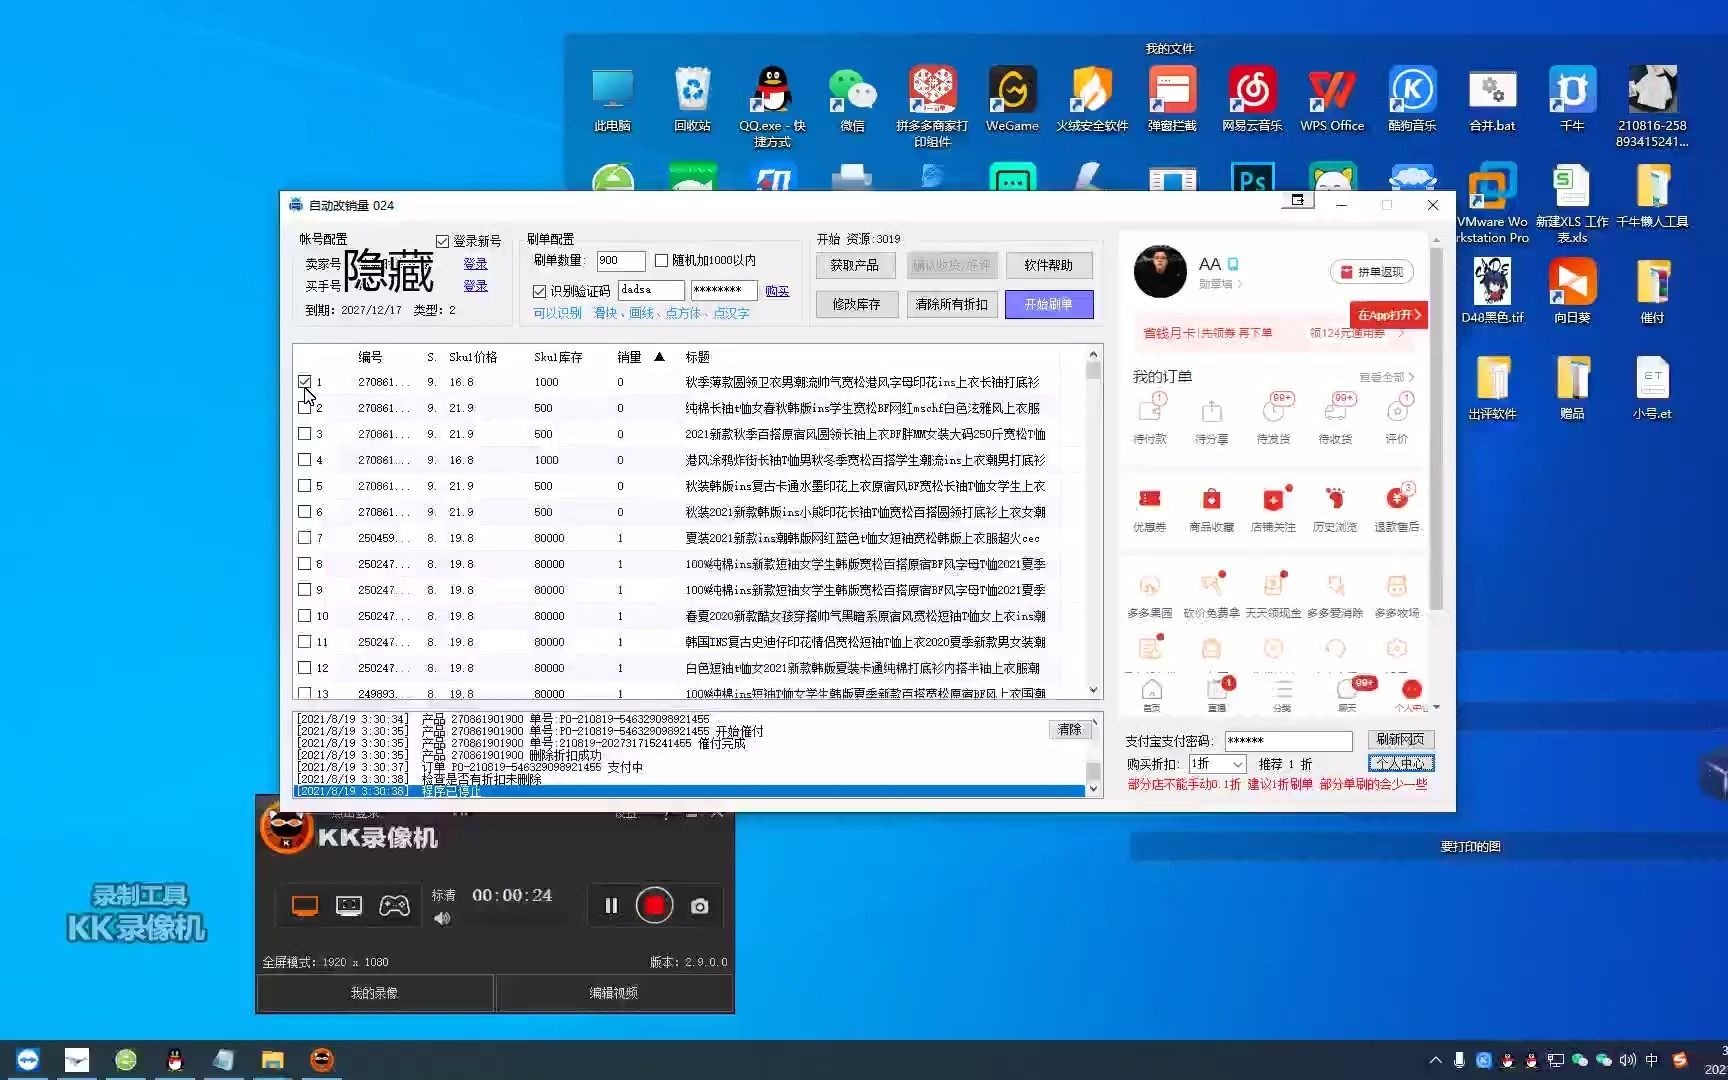This screenshot has height=1080, width=1728.
Task: Click the product list vertical scrollbar
Action: coord(1093,520)
